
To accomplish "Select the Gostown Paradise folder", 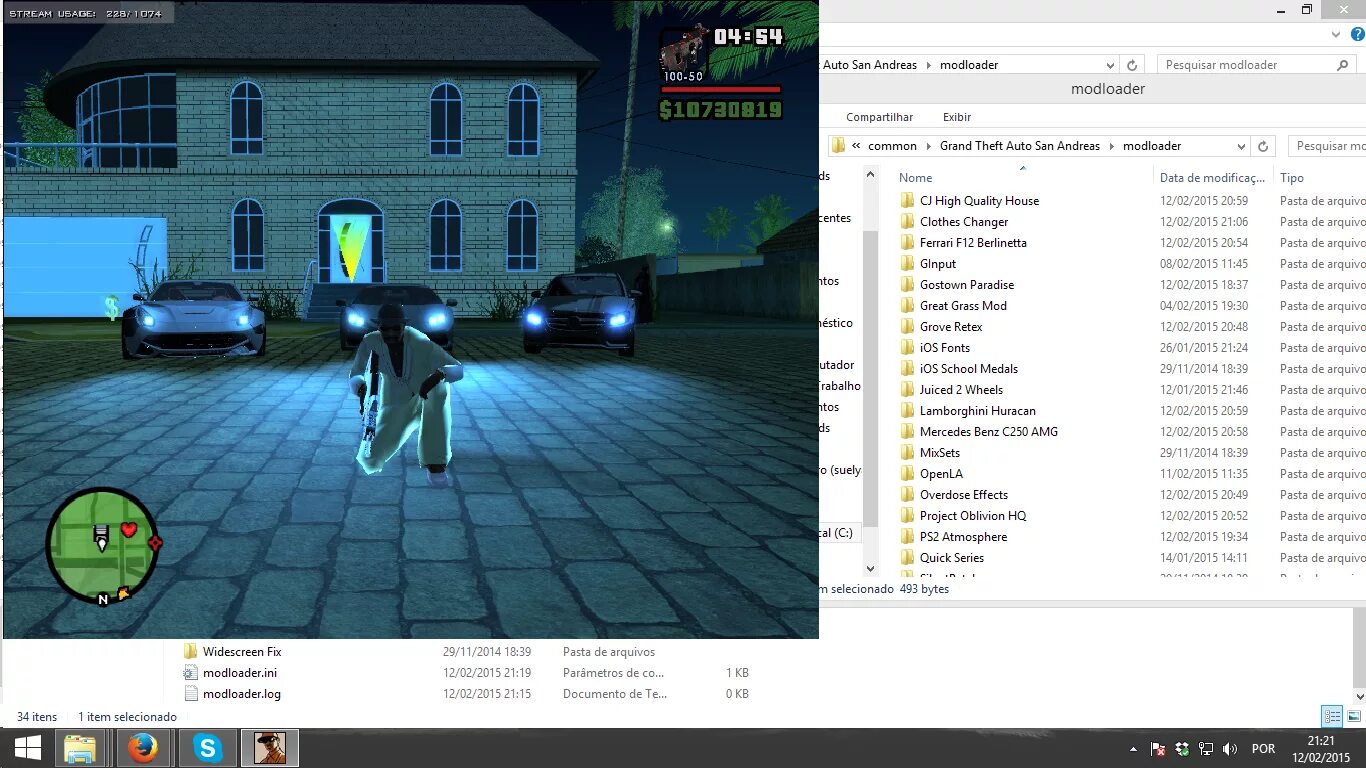I will click(x=967, y=285).
